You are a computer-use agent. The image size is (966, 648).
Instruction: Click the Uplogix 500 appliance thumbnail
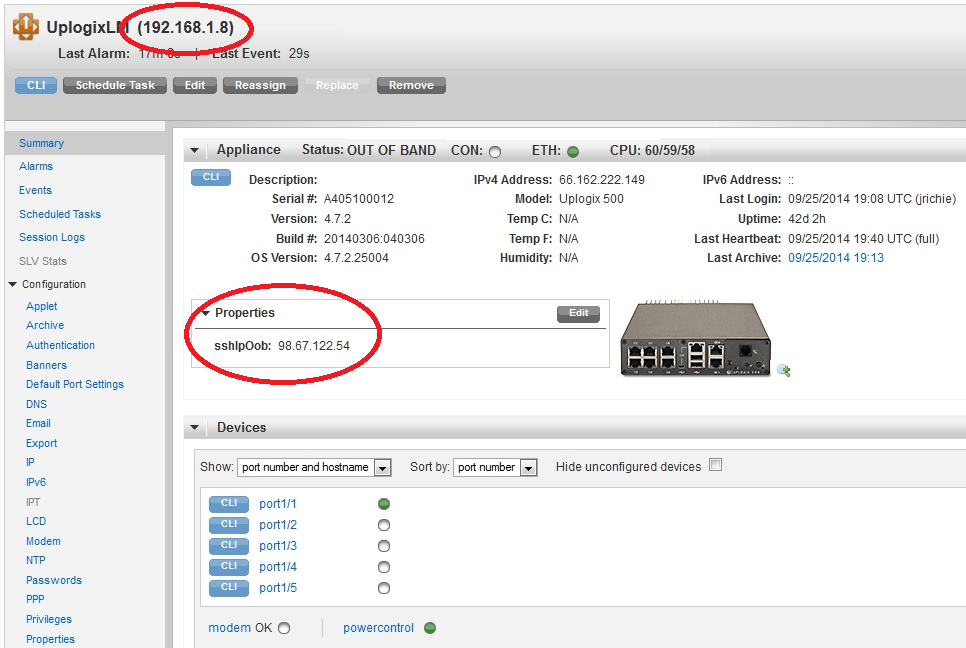695,340
